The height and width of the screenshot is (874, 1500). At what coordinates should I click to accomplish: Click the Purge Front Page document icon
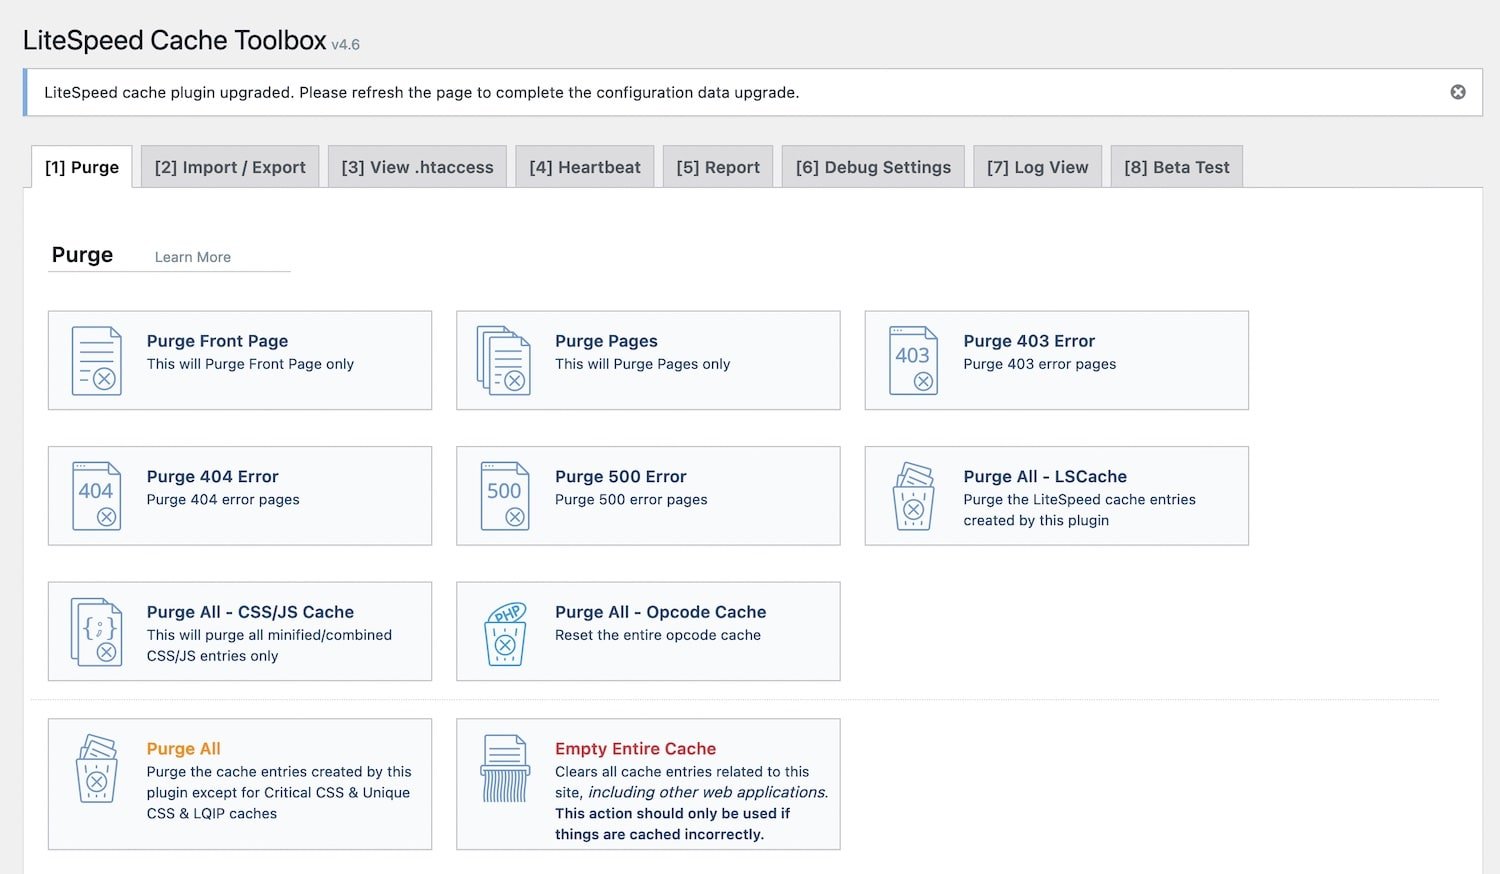[x=97, y=360]
